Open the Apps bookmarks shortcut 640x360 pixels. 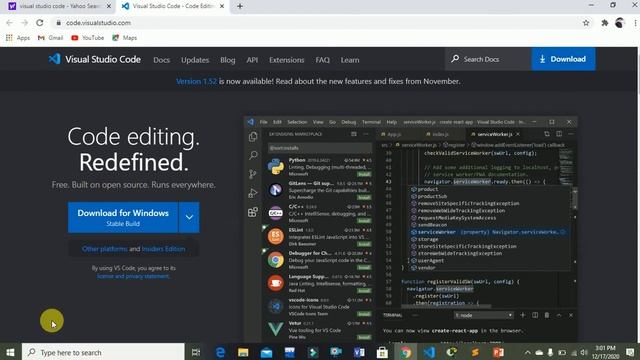pos(18,38)
